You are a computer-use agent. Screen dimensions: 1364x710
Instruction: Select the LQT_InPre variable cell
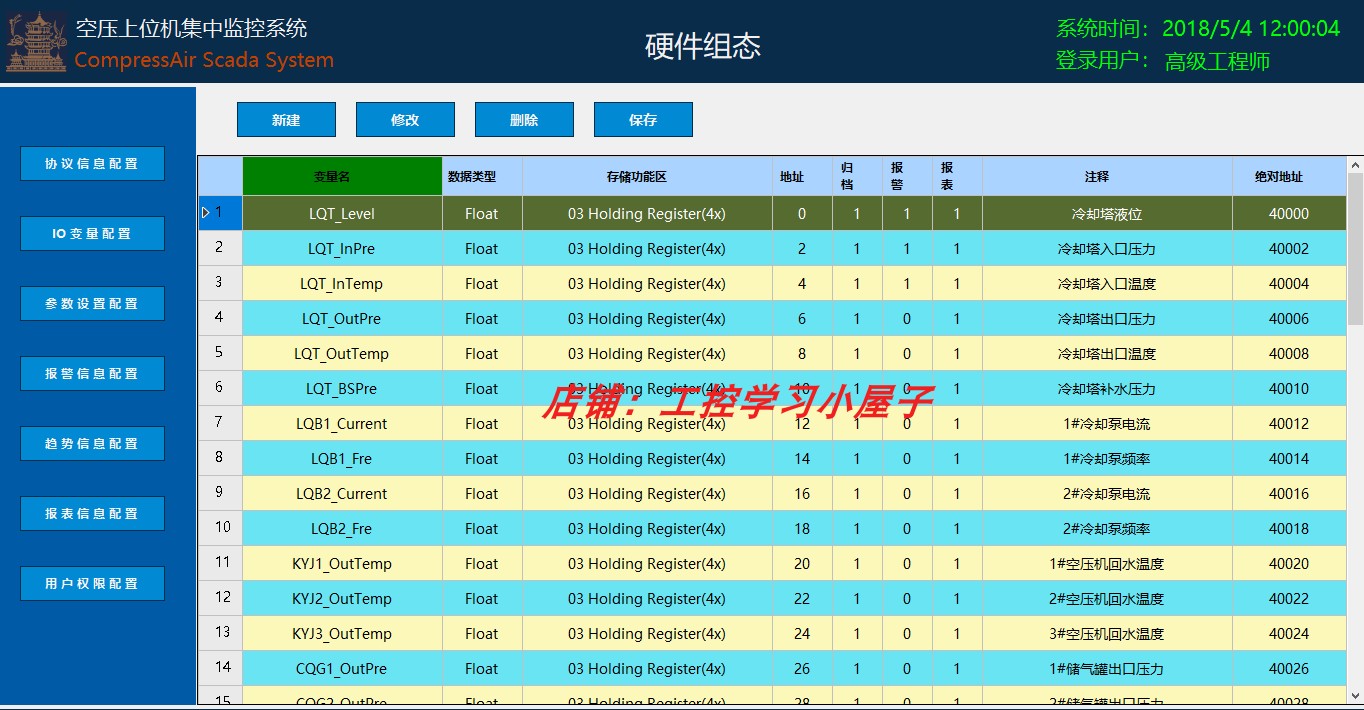click(x=342, y=248)
